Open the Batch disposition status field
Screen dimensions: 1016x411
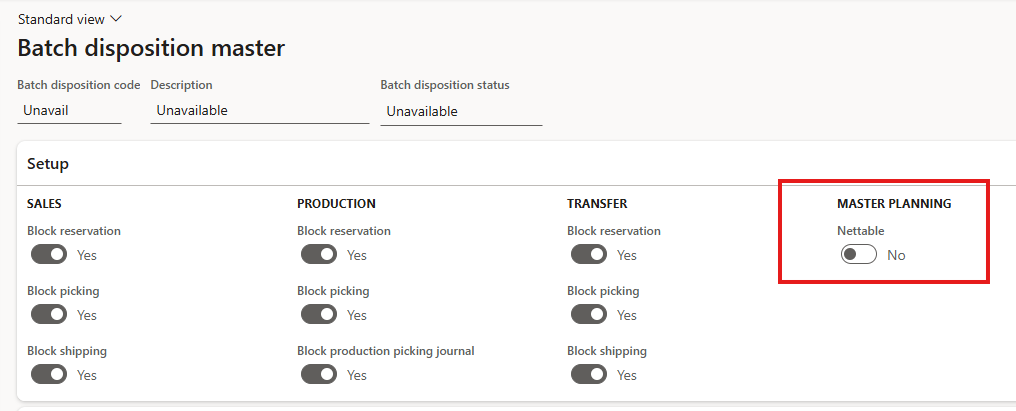pyautogui.click(x=460, y=112)
